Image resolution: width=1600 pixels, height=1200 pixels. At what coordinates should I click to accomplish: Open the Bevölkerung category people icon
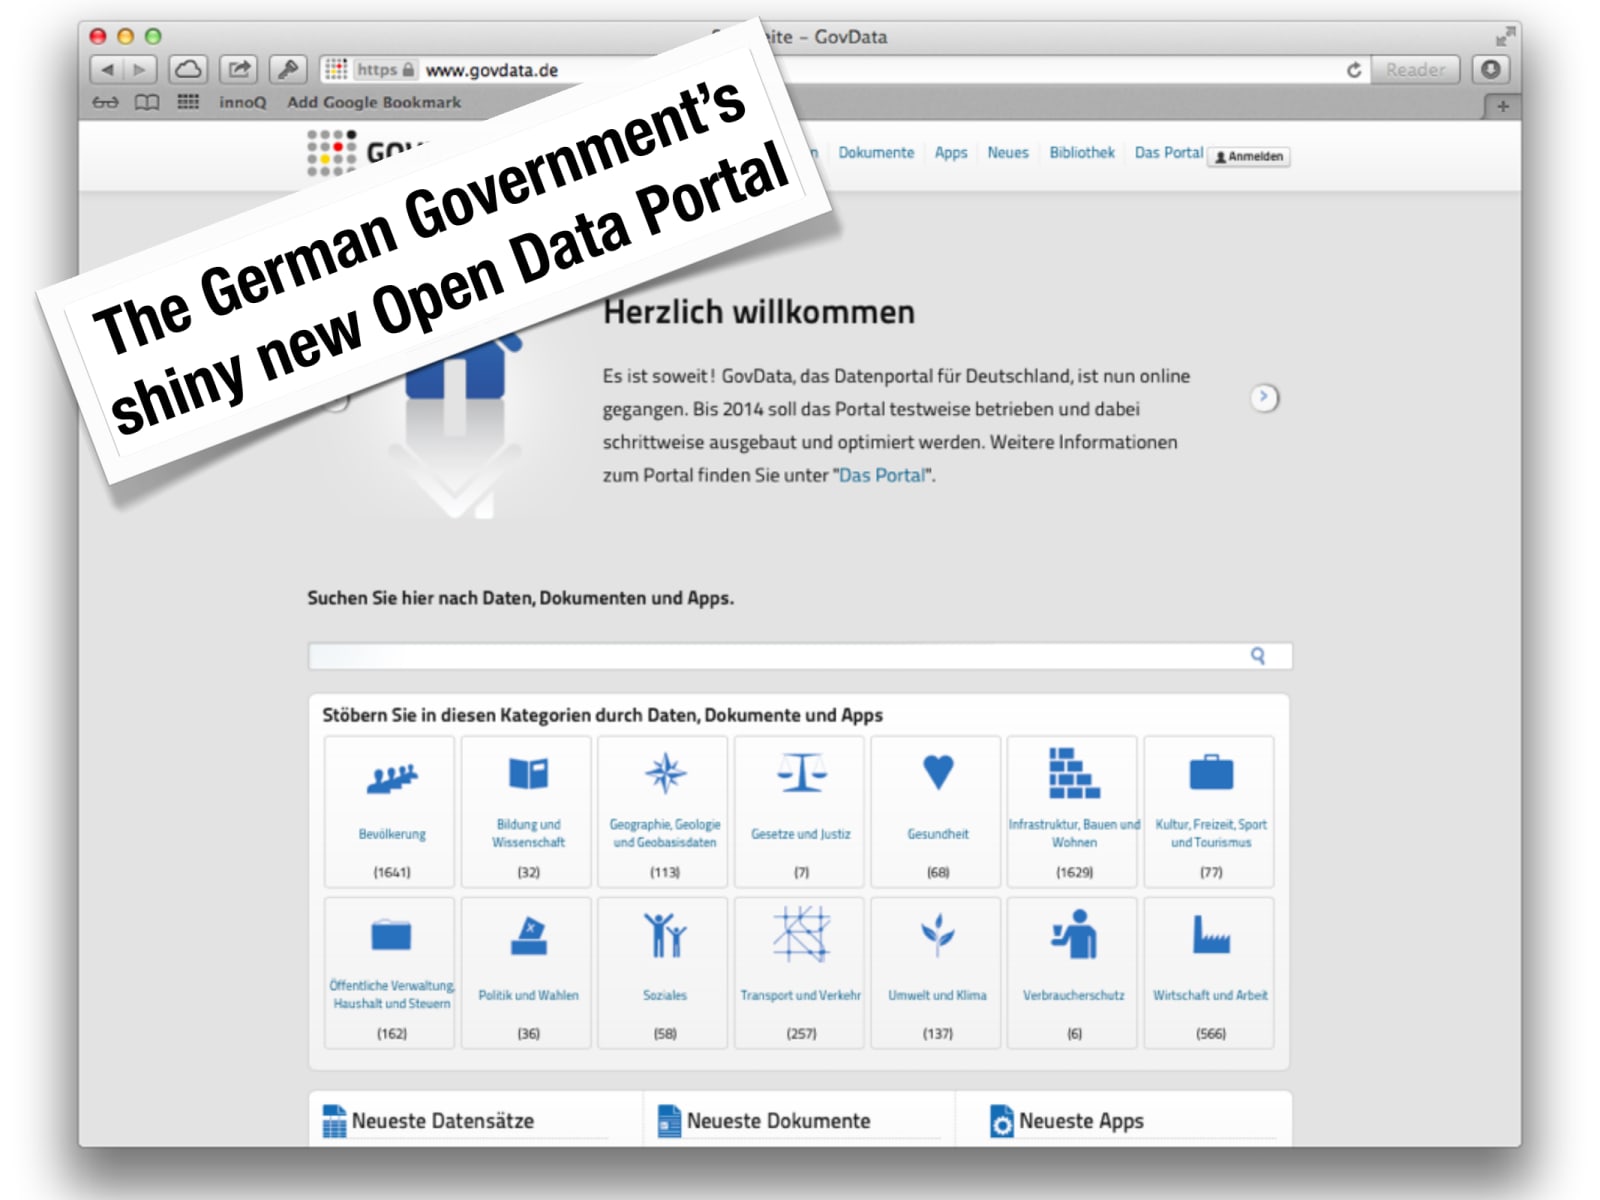coord(391,777)
